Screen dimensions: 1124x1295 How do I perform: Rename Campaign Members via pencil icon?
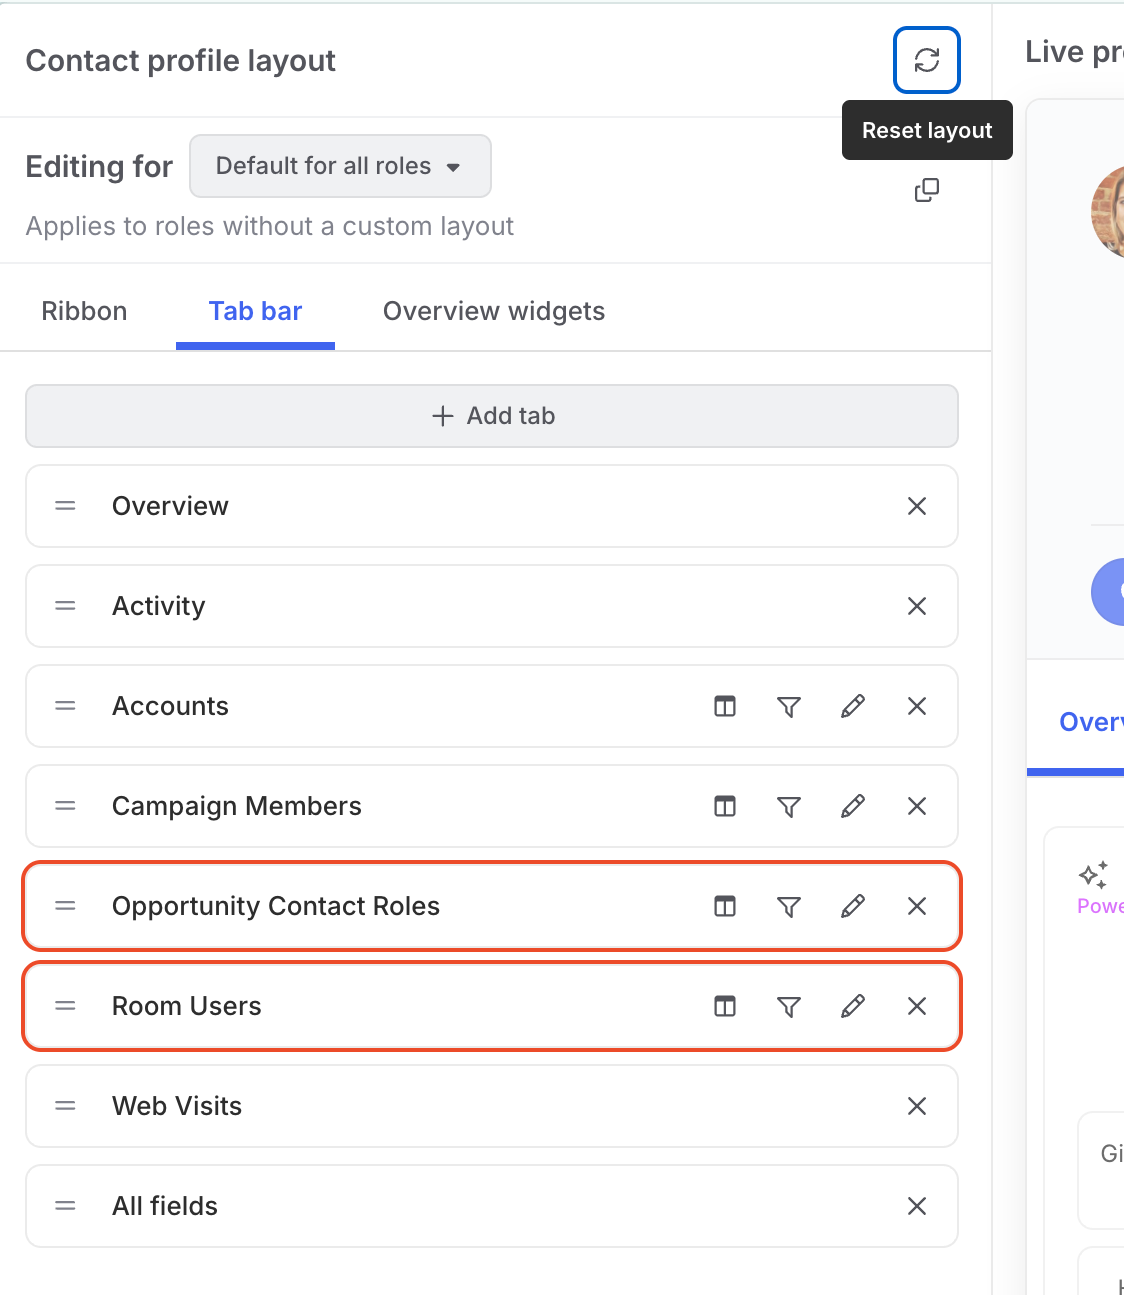(853, 806)
